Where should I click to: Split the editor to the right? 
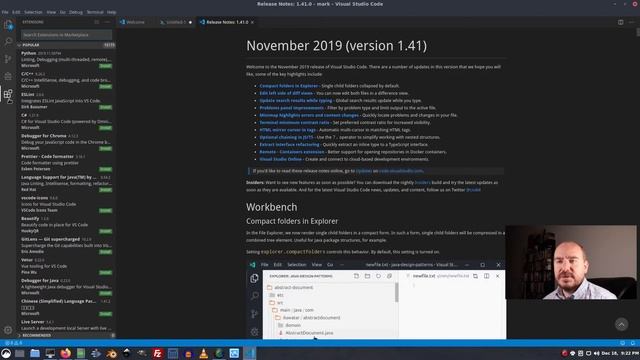(x=620, y=22)
